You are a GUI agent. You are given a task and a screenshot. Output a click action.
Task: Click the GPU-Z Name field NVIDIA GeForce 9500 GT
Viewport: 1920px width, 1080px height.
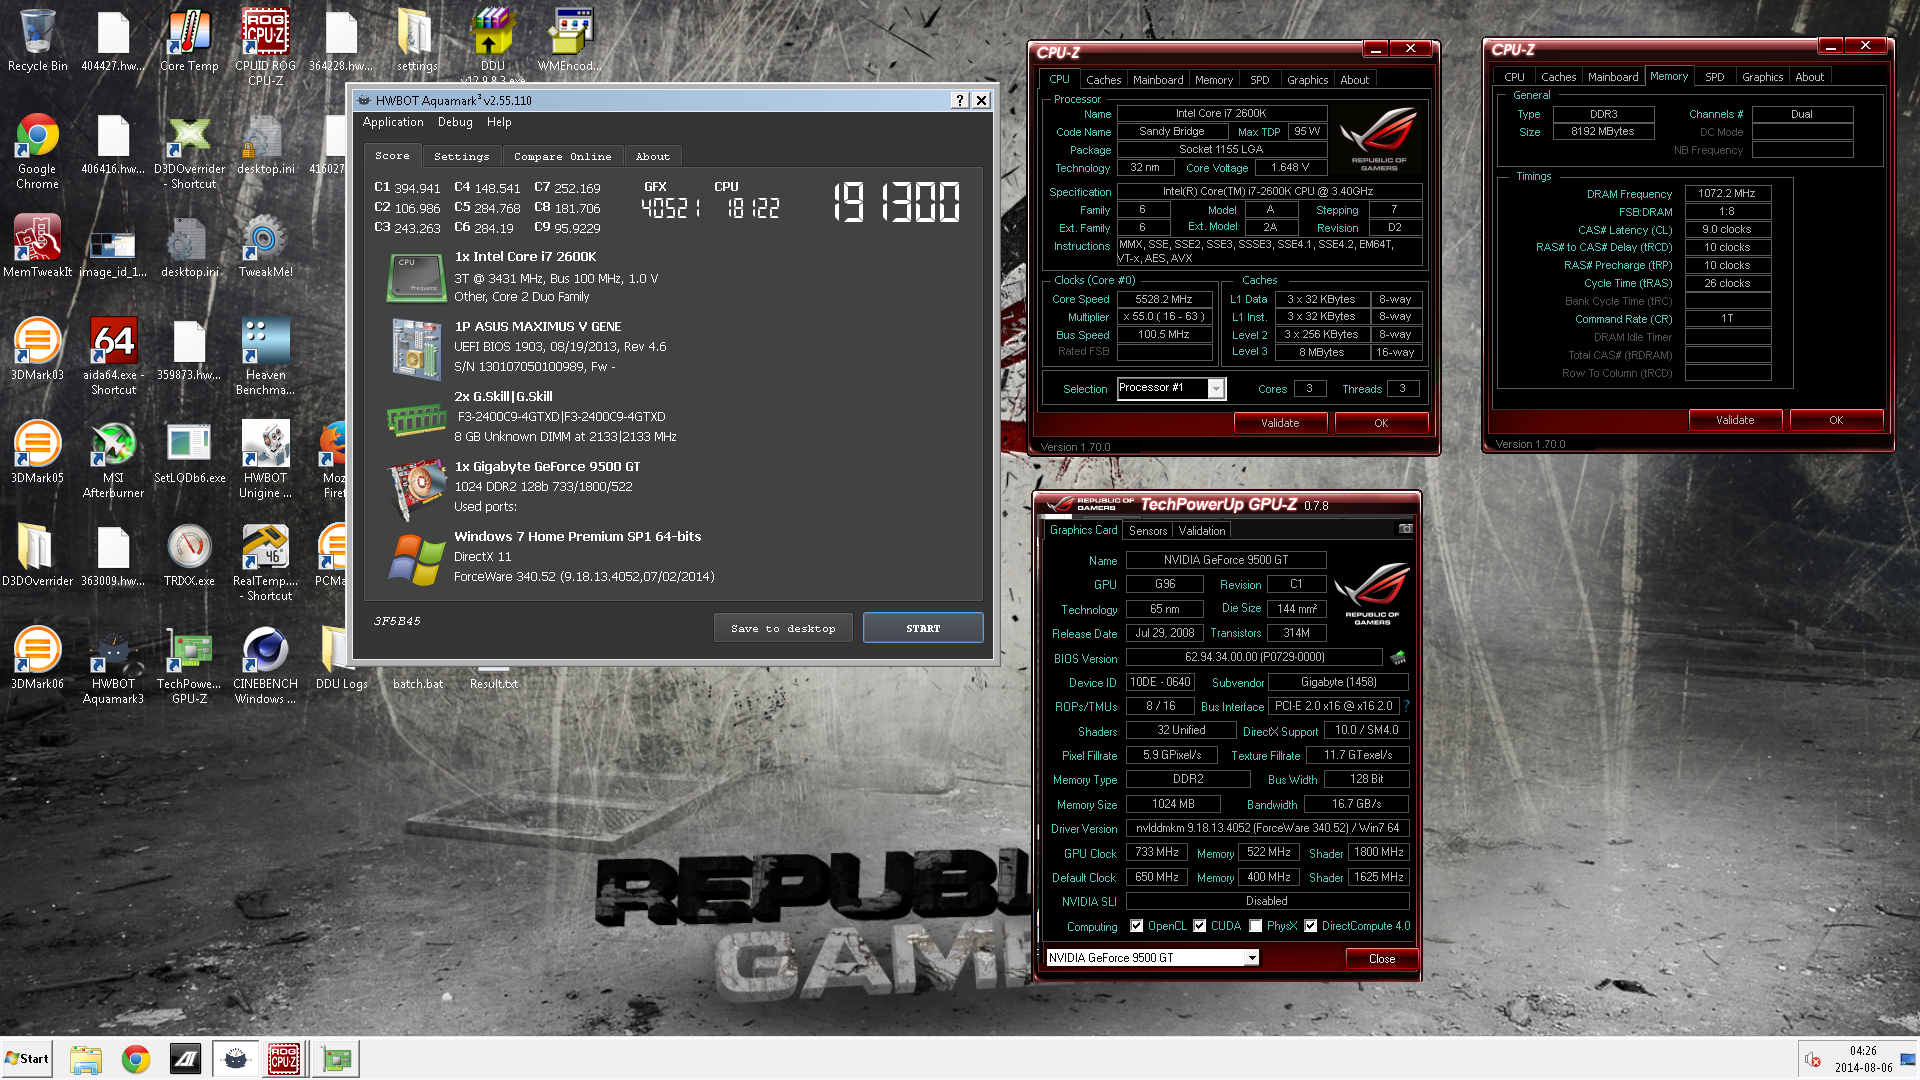pos(1226,560)
